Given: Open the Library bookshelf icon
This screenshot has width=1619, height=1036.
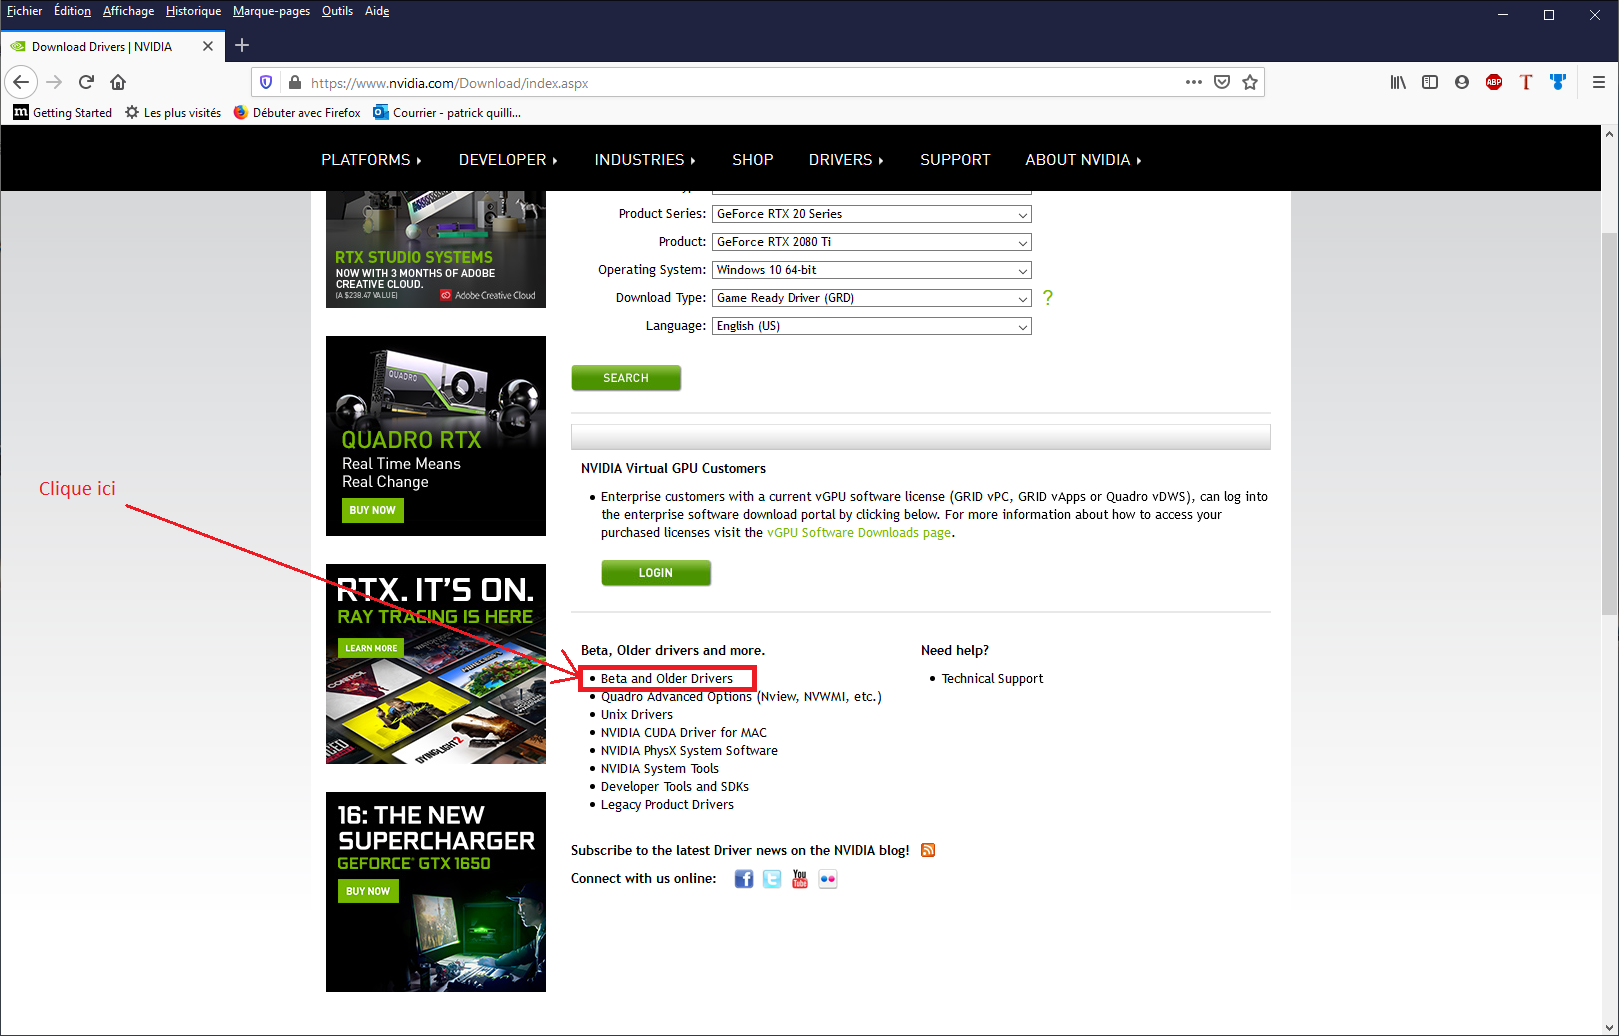Looking at the screenshot, I should click(x=1398, y=82).
